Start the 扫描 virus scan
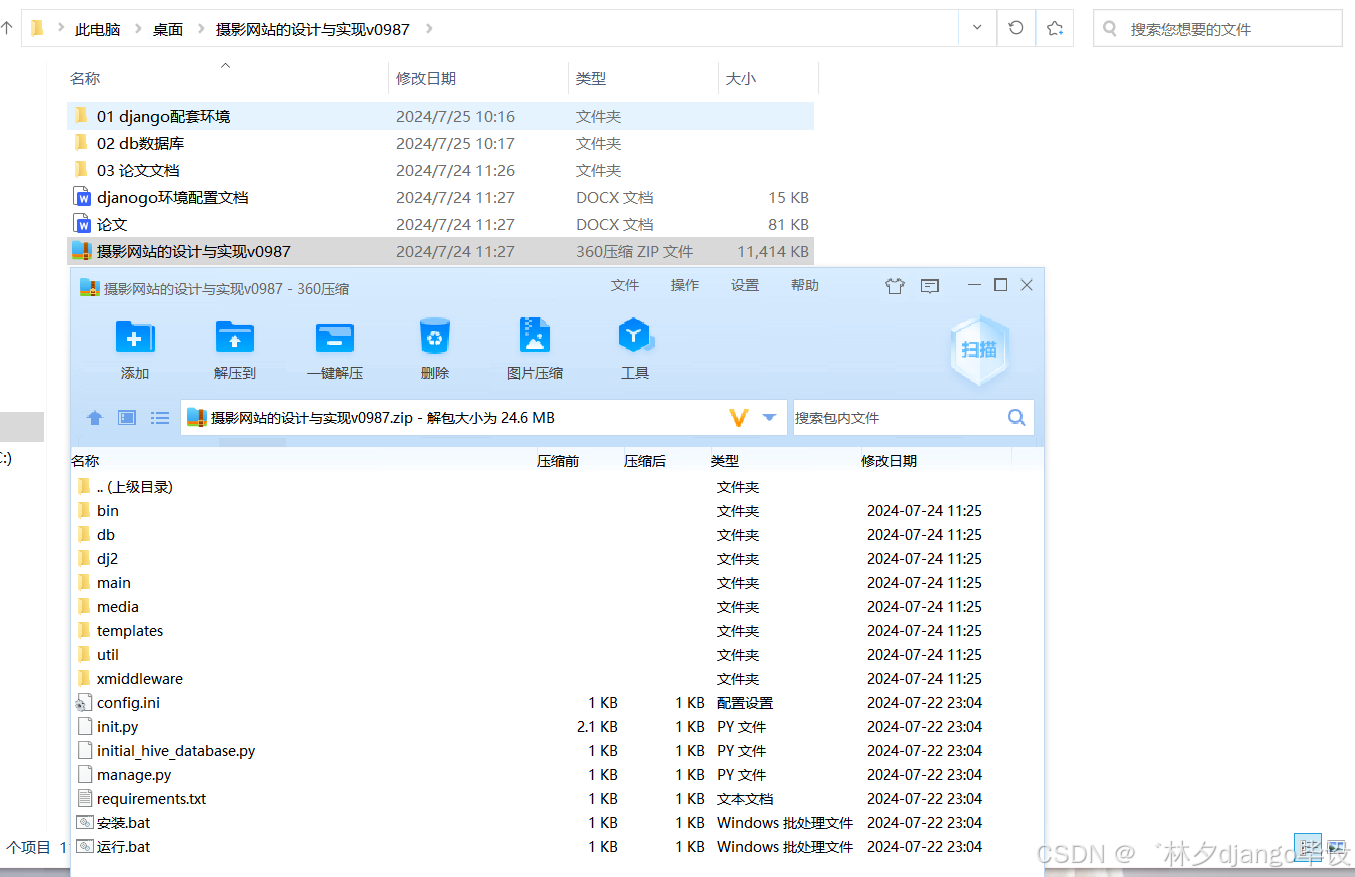The height and width of the screenshot is (877, 1355). (x=977, y=350)
